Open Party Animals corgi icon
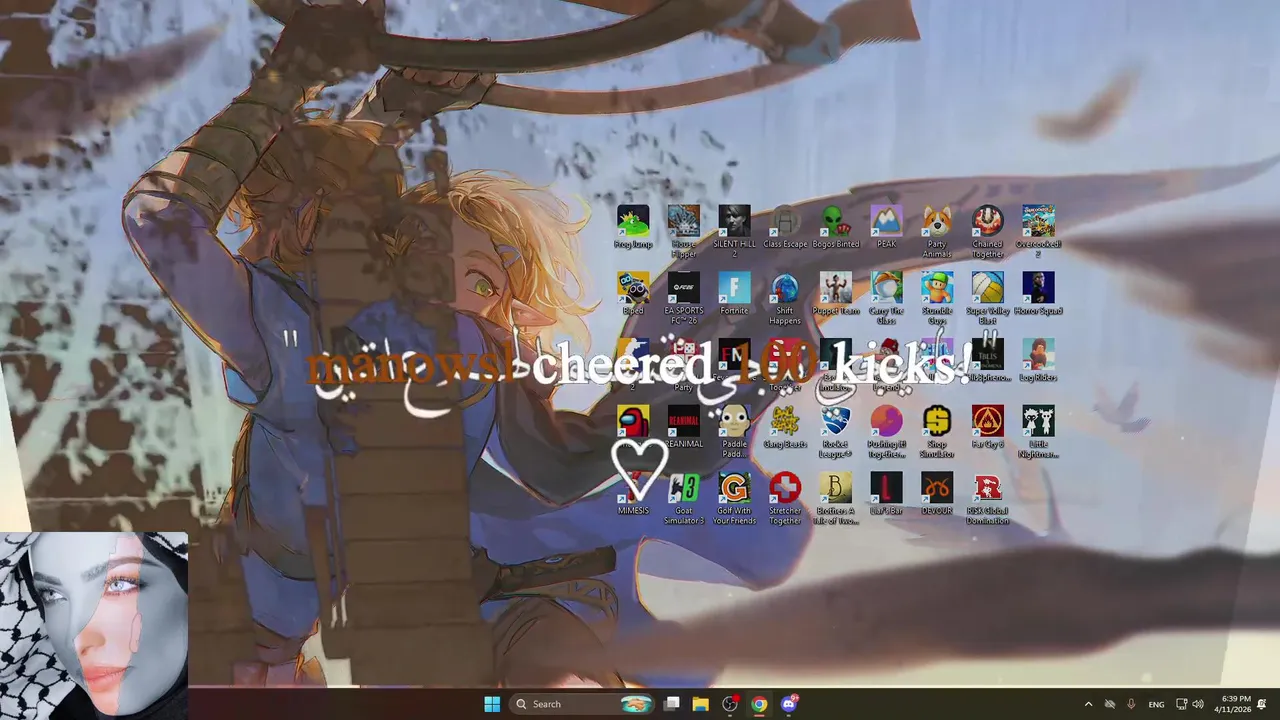This screenshot has height=720, width=1280. coord(937,231)
